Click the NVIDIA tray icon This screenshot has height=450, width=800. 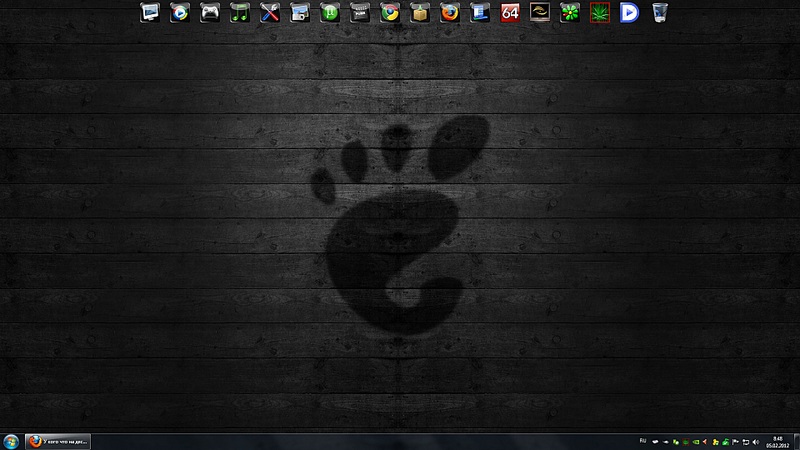695,442
